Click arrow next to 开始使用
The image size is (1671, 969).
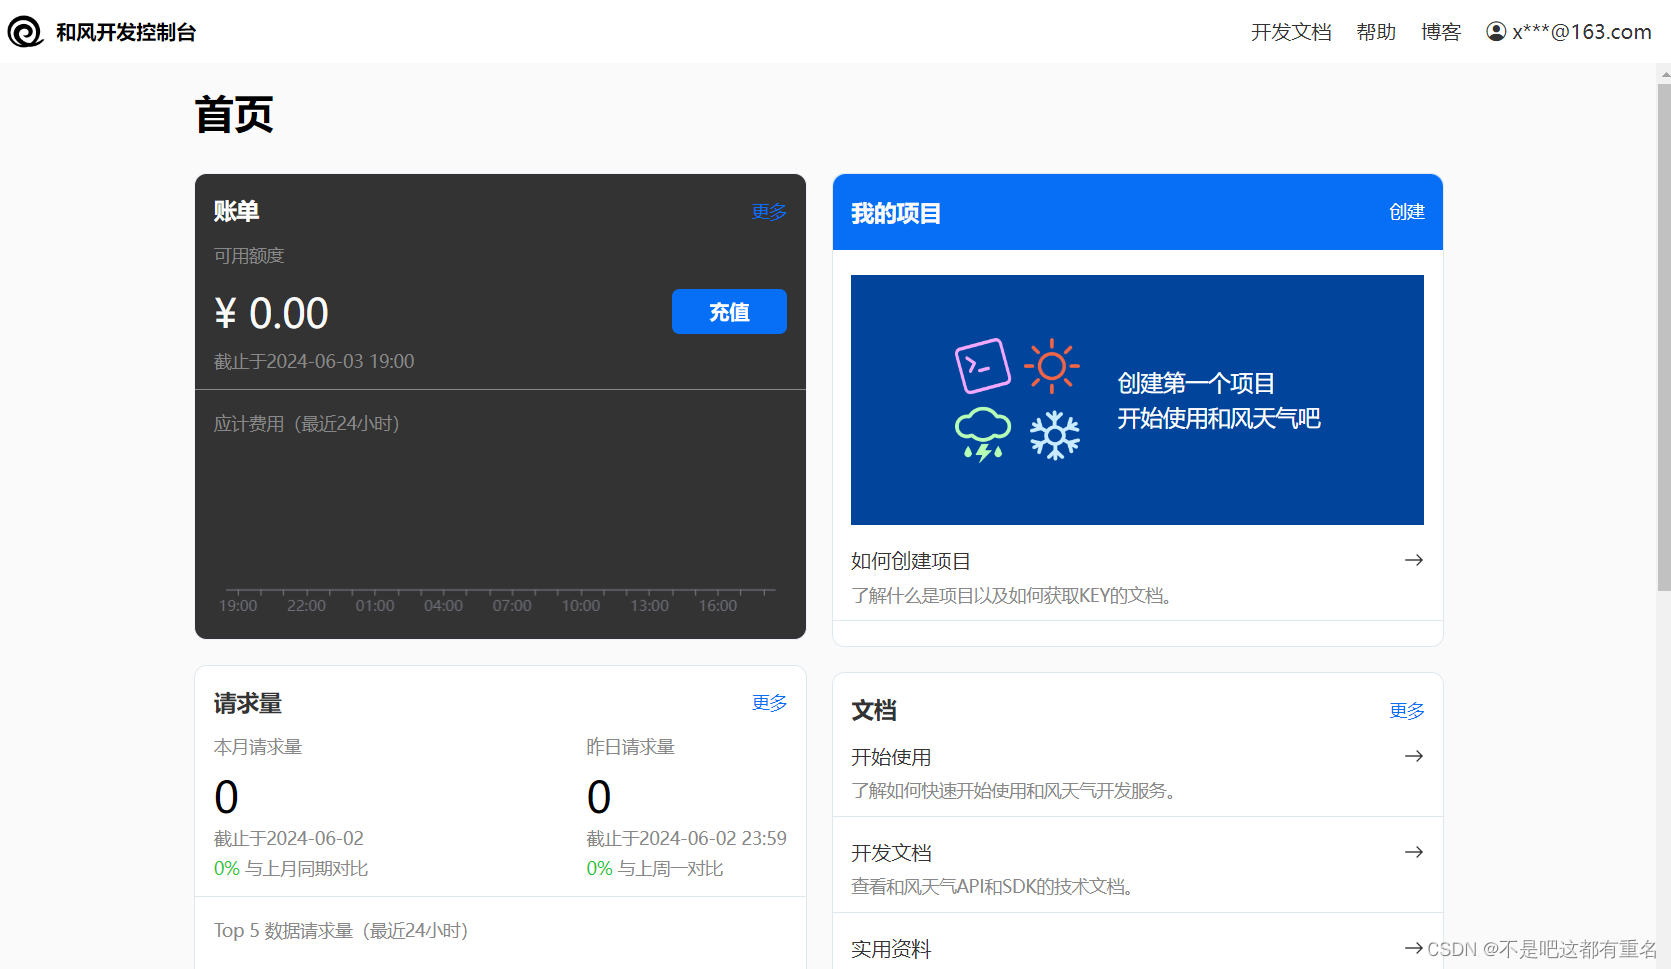point(1414,756)
